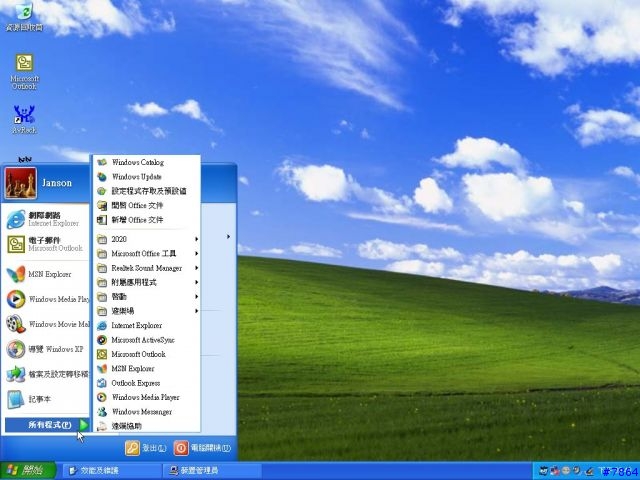The width and height of the screenshot is (640, 480).
Task: Click the 電腦關機(U) shut down button
Action: pyautogui.click(x=202, y=448)
